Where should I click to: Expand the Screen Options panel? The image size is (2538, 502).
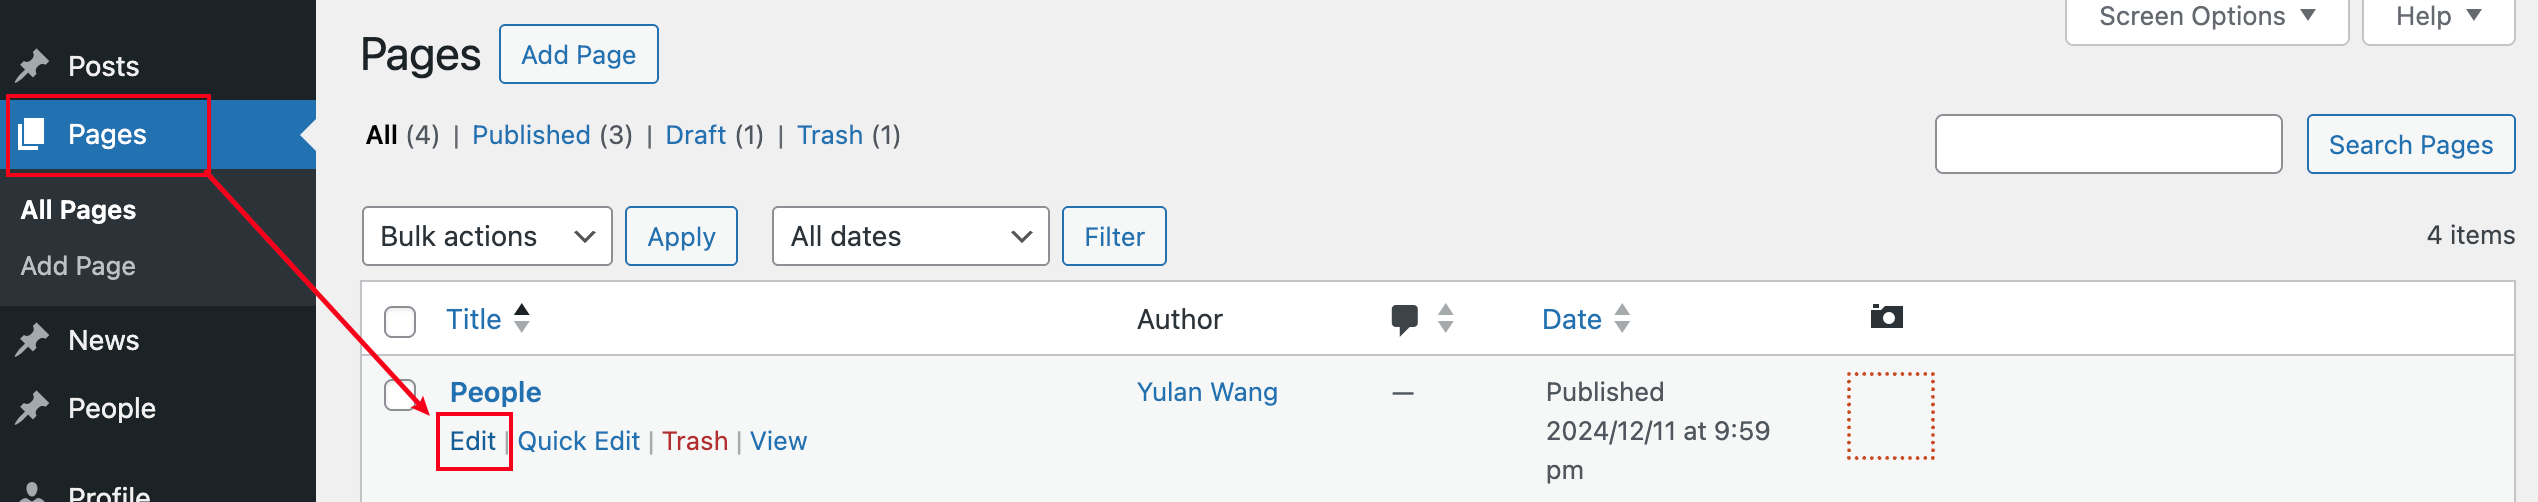2206,17
